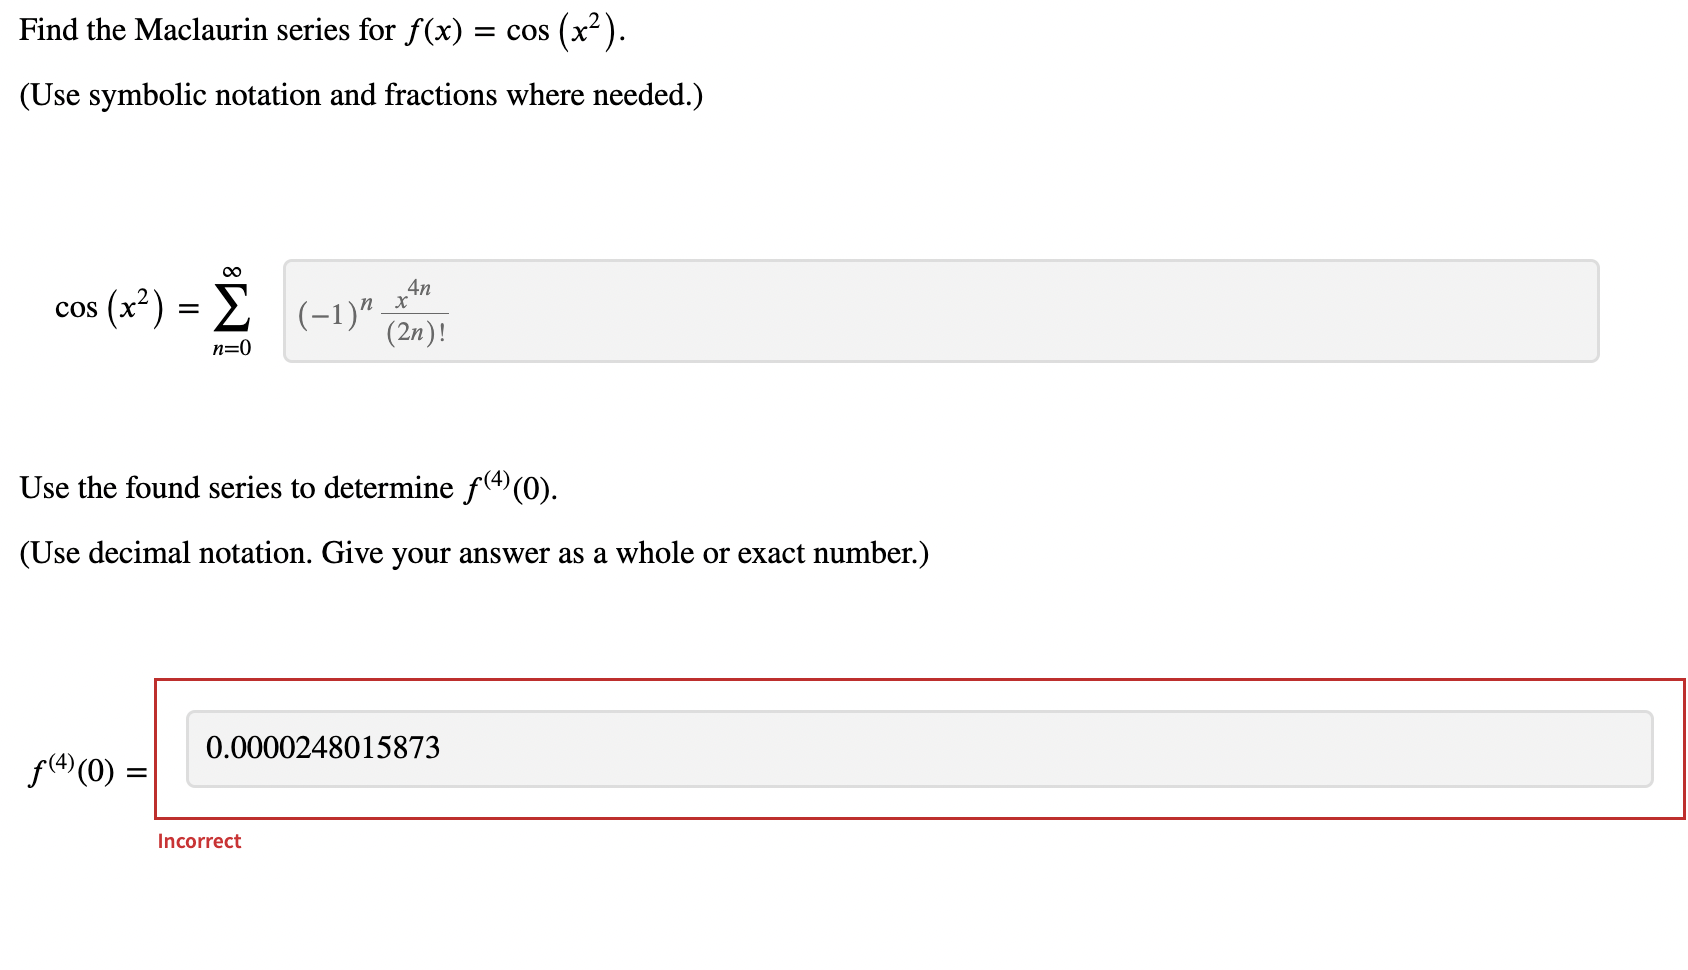The image size is (1688, 970).
Task: Click the series answer input field
Action: 940,312
